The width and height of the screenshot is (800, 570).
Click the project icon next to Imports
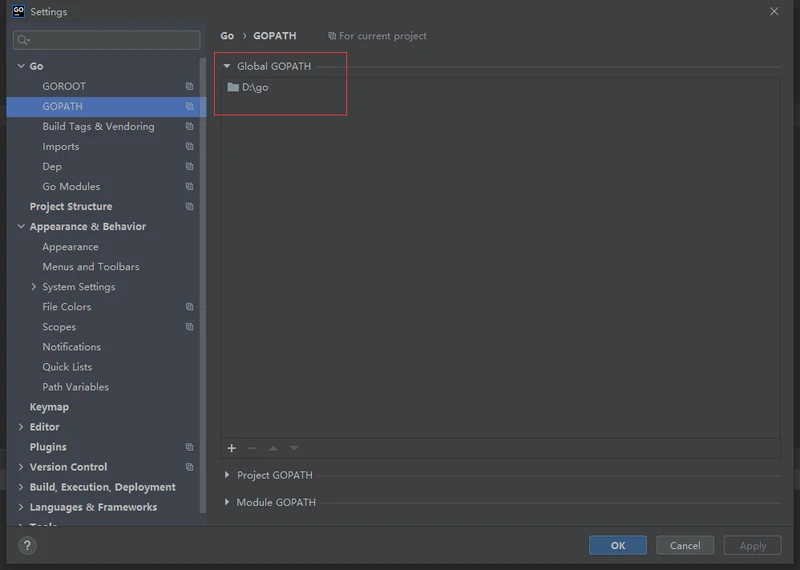pos(189,146)
